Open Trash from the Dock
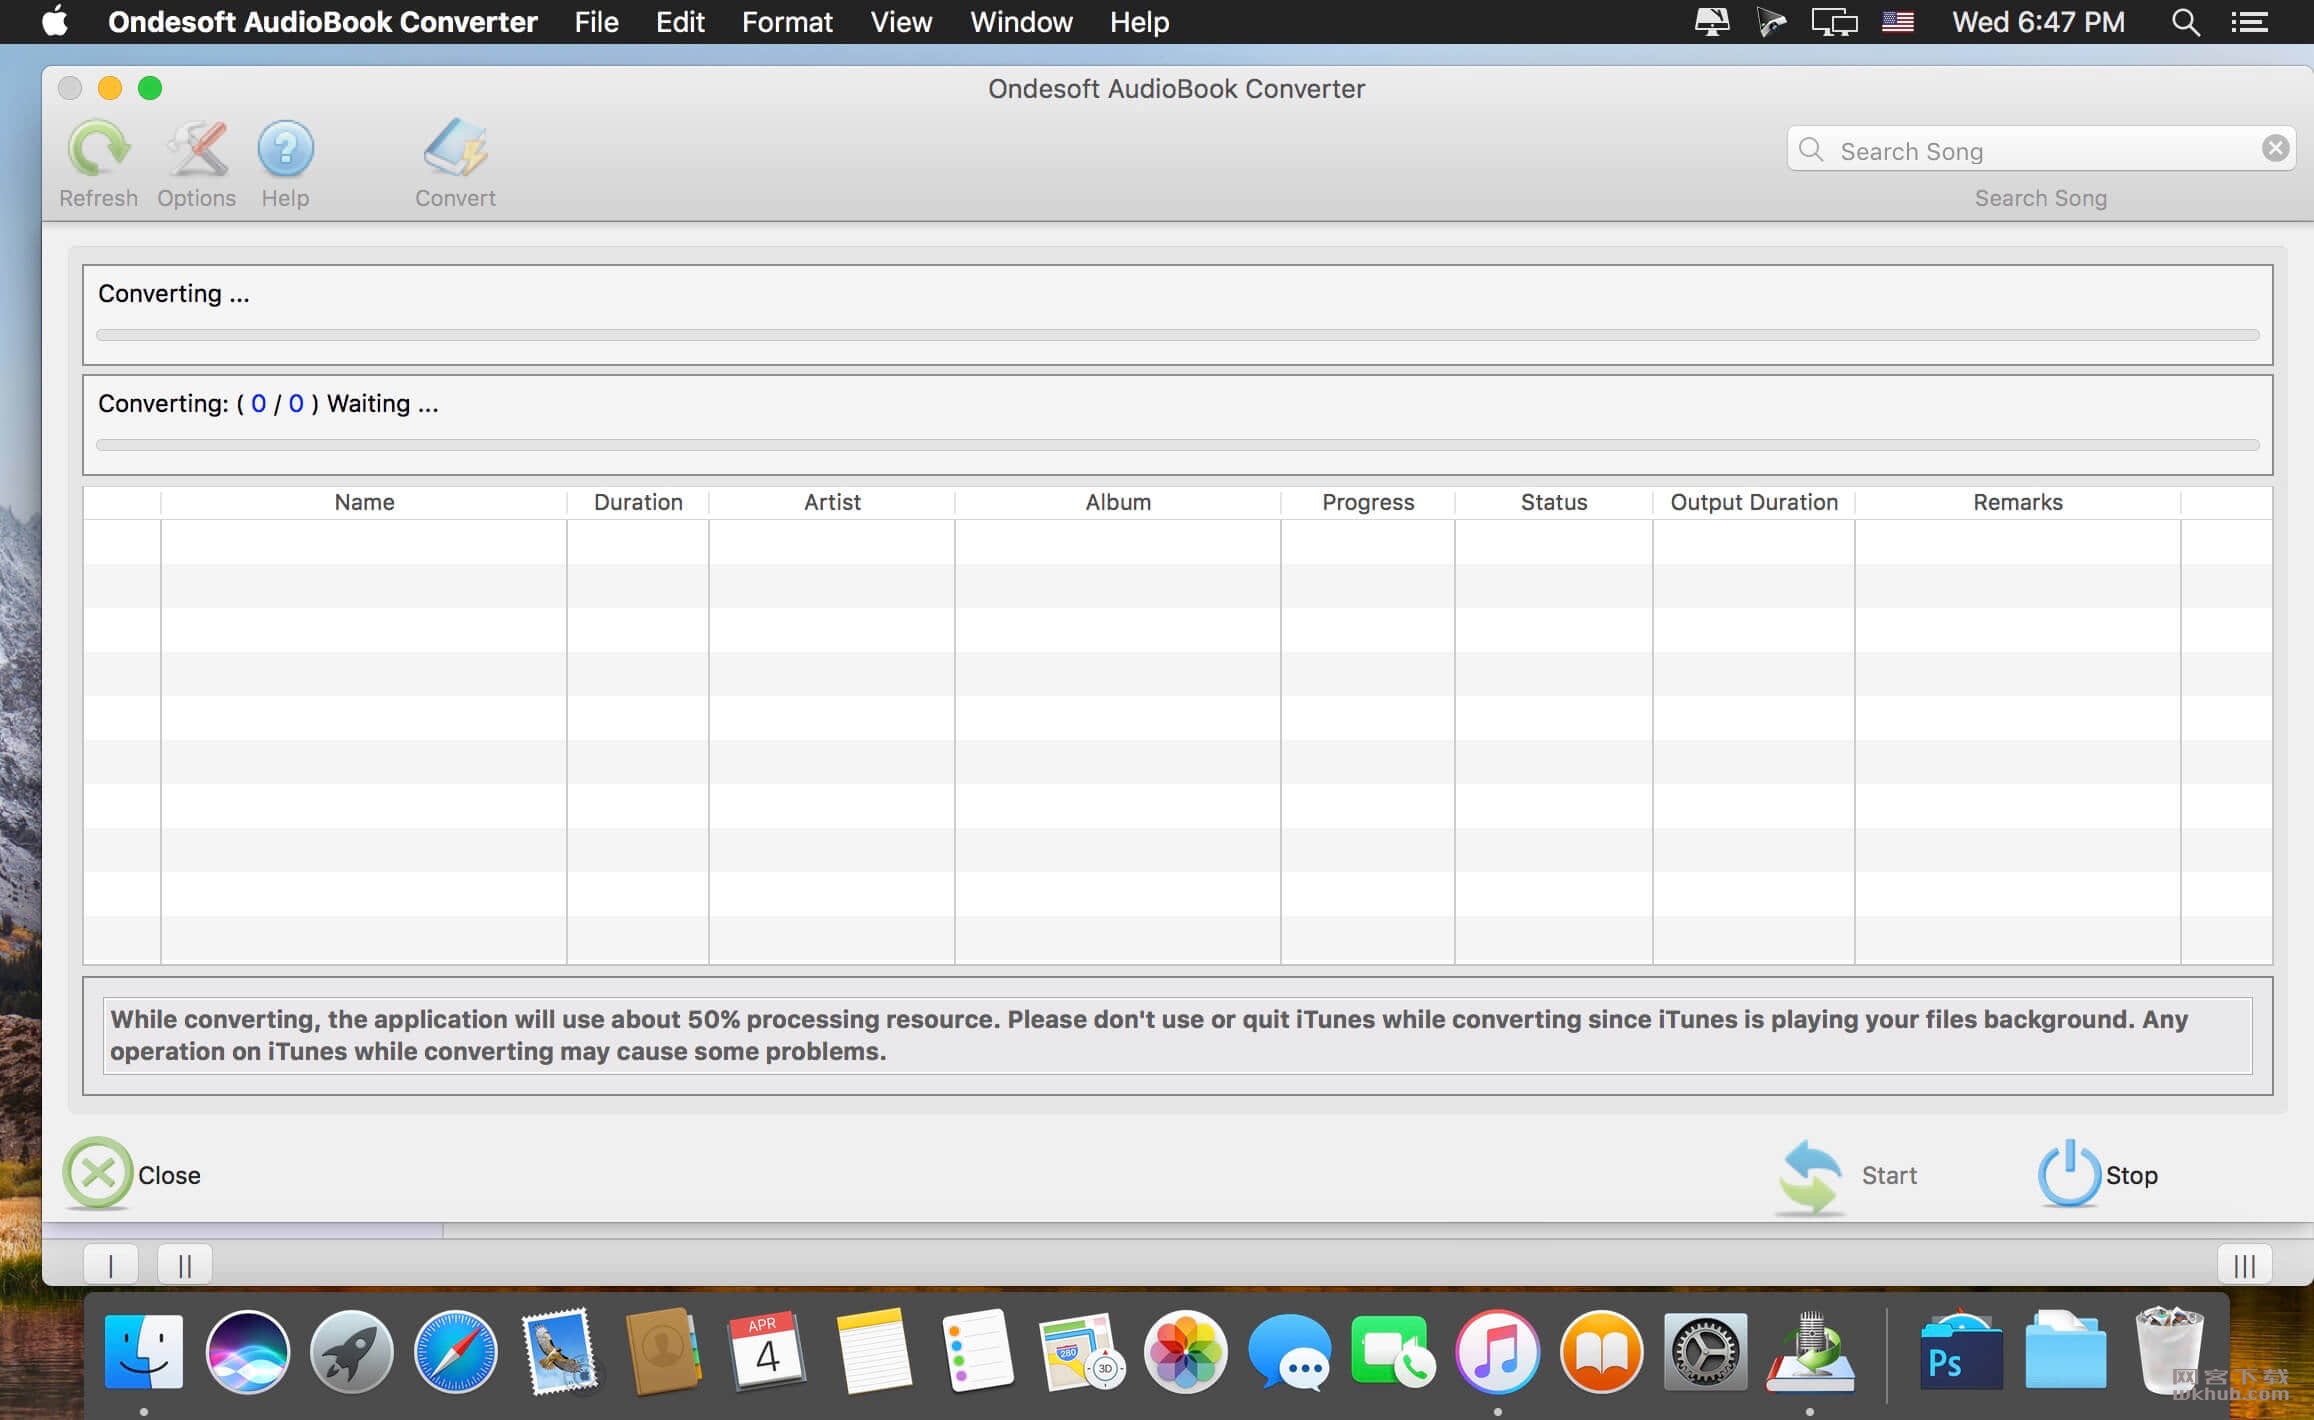Viewport: 2314px width, 1420px height. (x=2169, y=1352)
